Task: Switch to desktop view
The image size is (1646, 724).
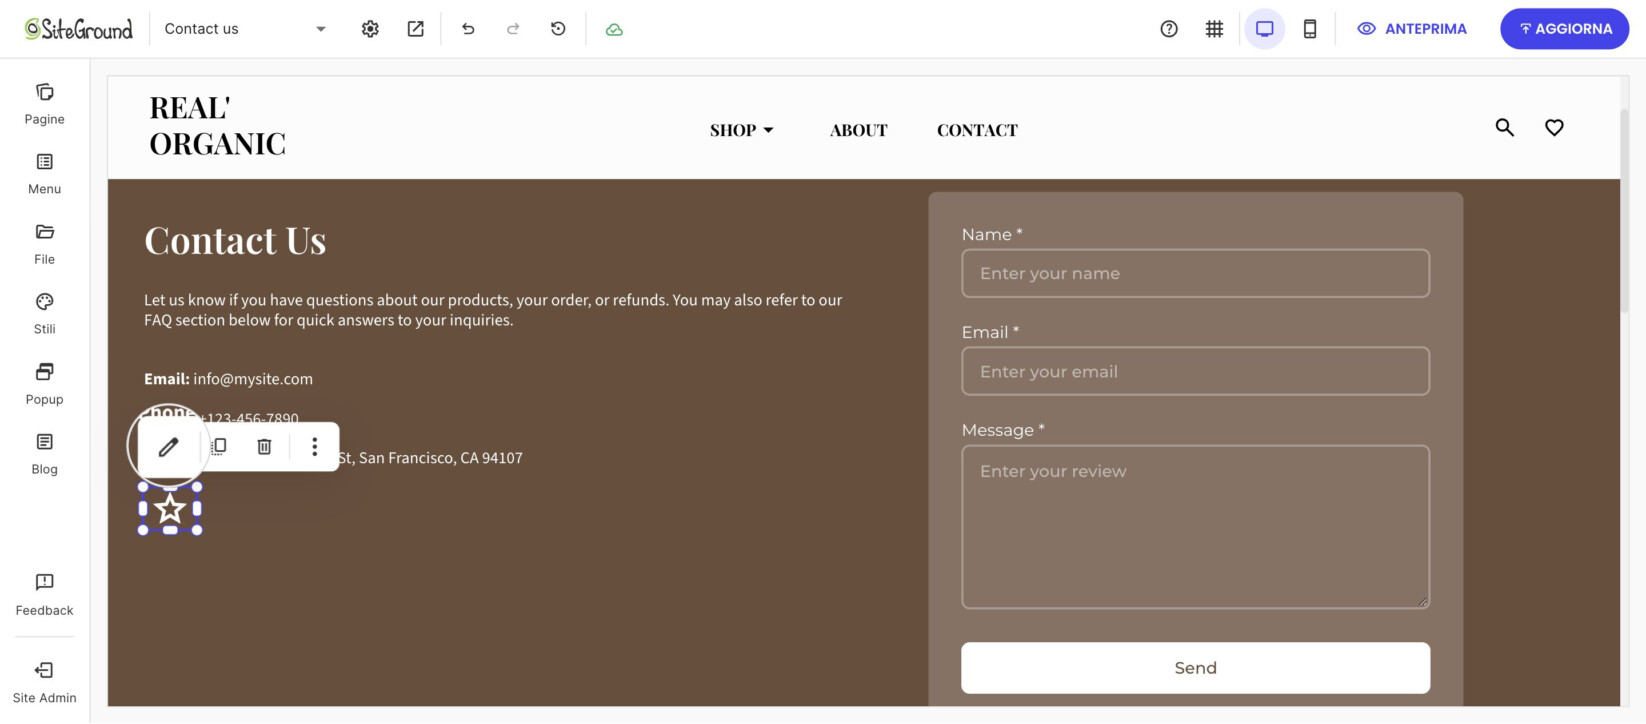Action: (x=1265, y=29)
